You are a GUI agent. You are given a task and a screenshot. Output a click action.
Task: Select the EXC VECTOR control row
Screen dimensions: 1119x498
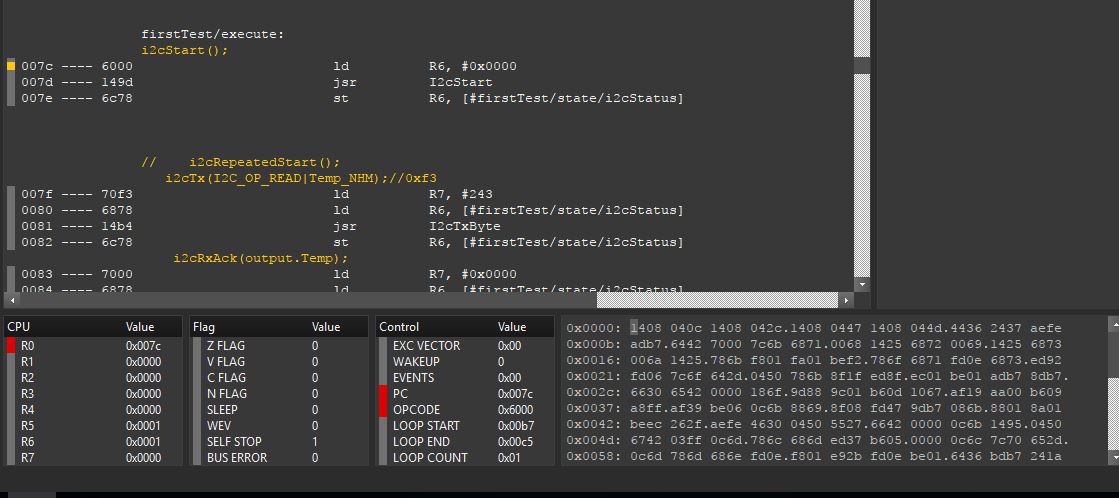465,345
